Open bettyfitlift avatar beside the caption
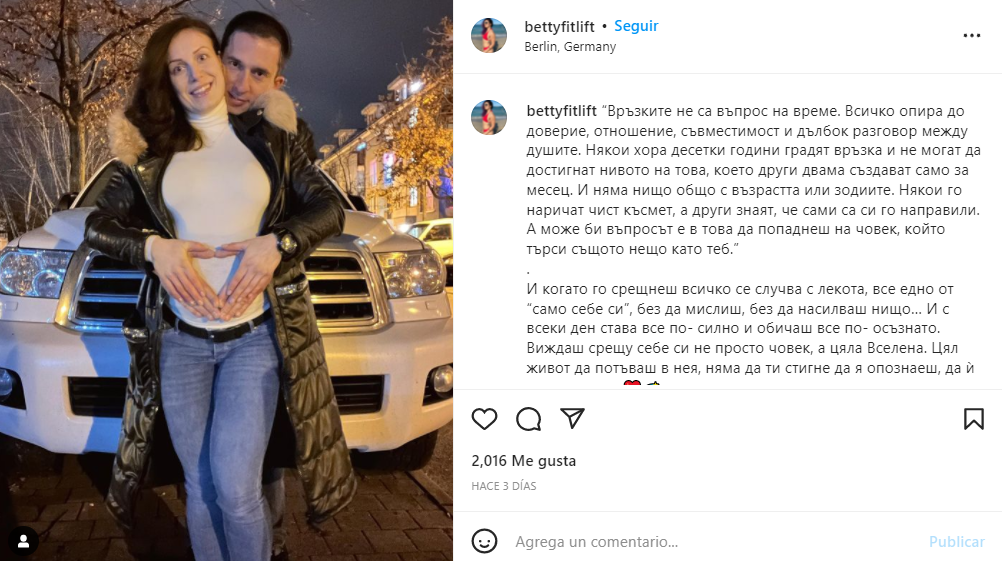 [489, 117]
